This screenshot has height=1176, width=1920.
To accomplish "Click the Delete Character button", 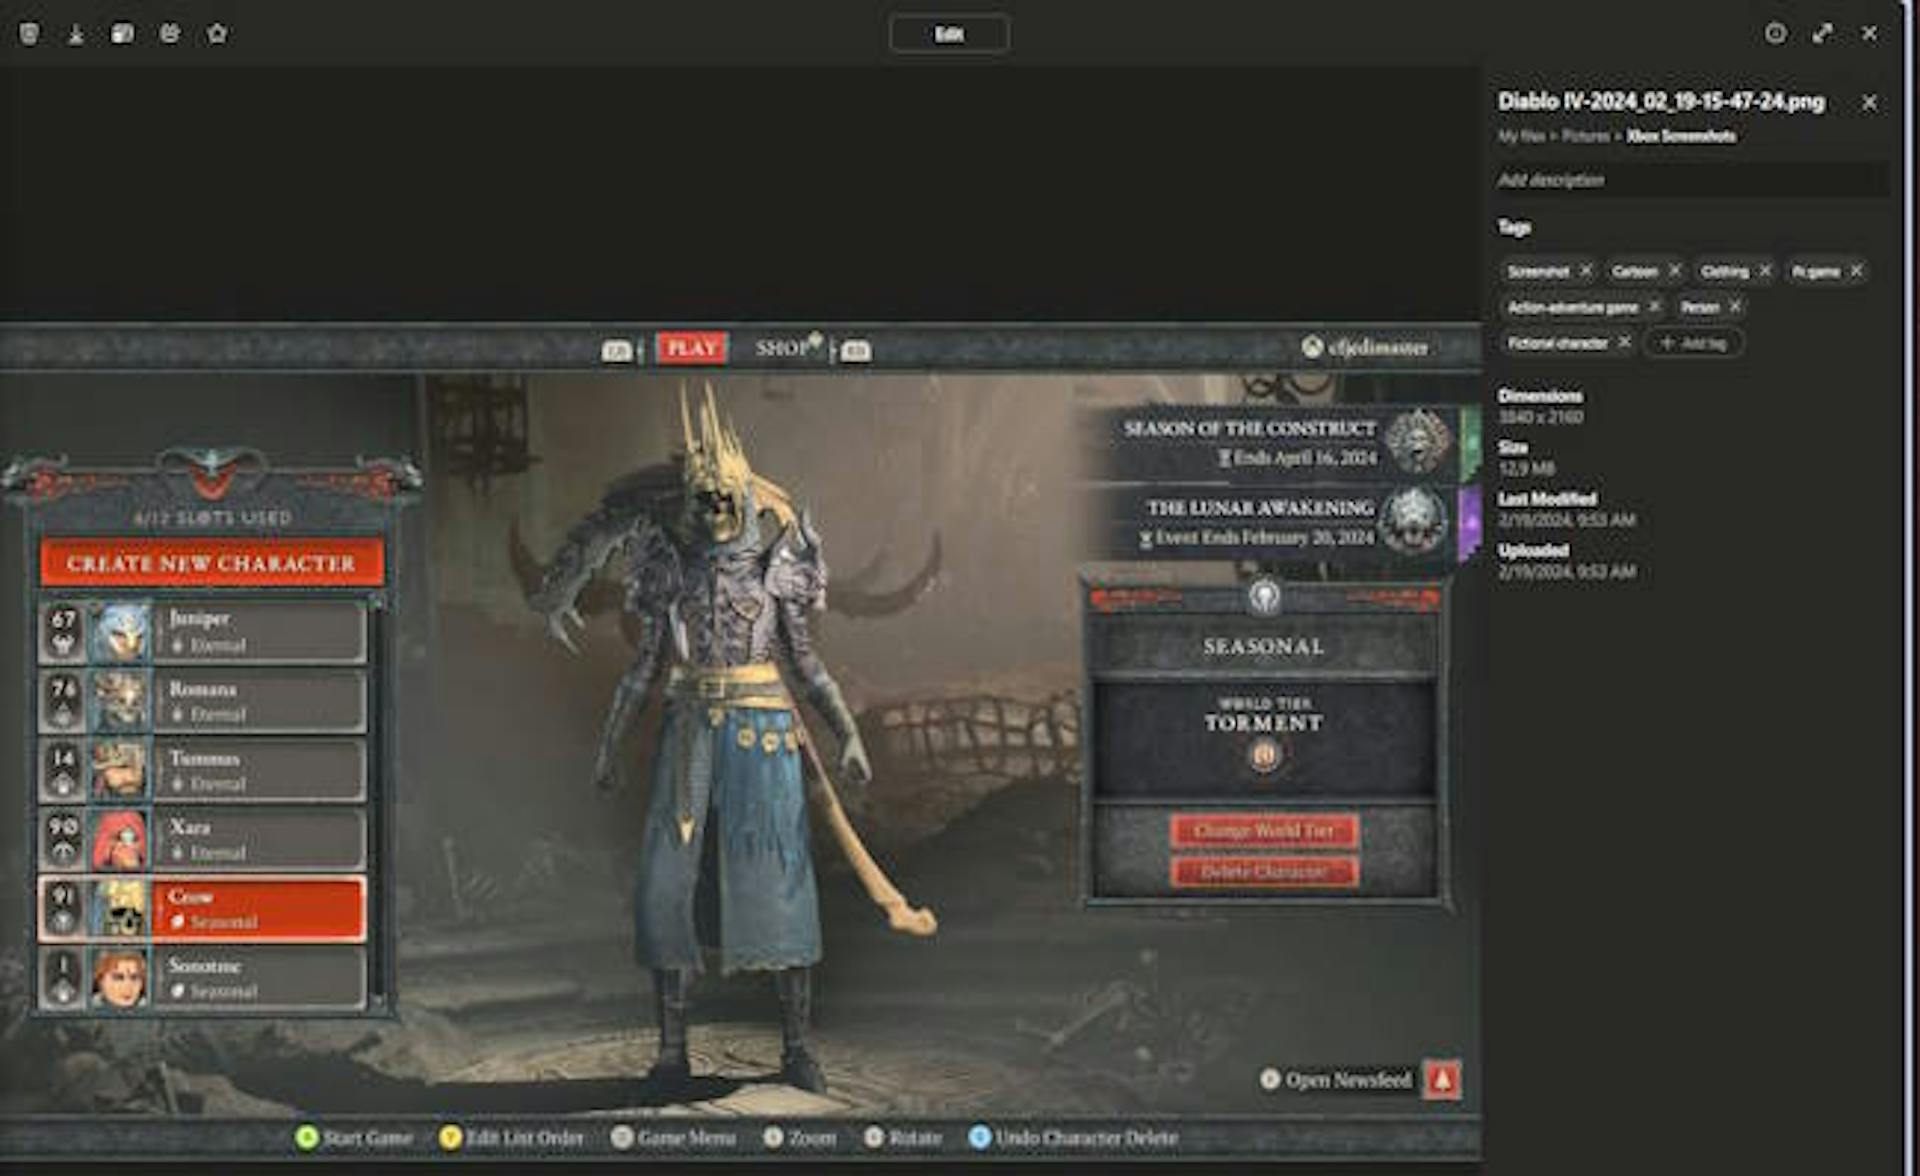I will click(1264, 872).
